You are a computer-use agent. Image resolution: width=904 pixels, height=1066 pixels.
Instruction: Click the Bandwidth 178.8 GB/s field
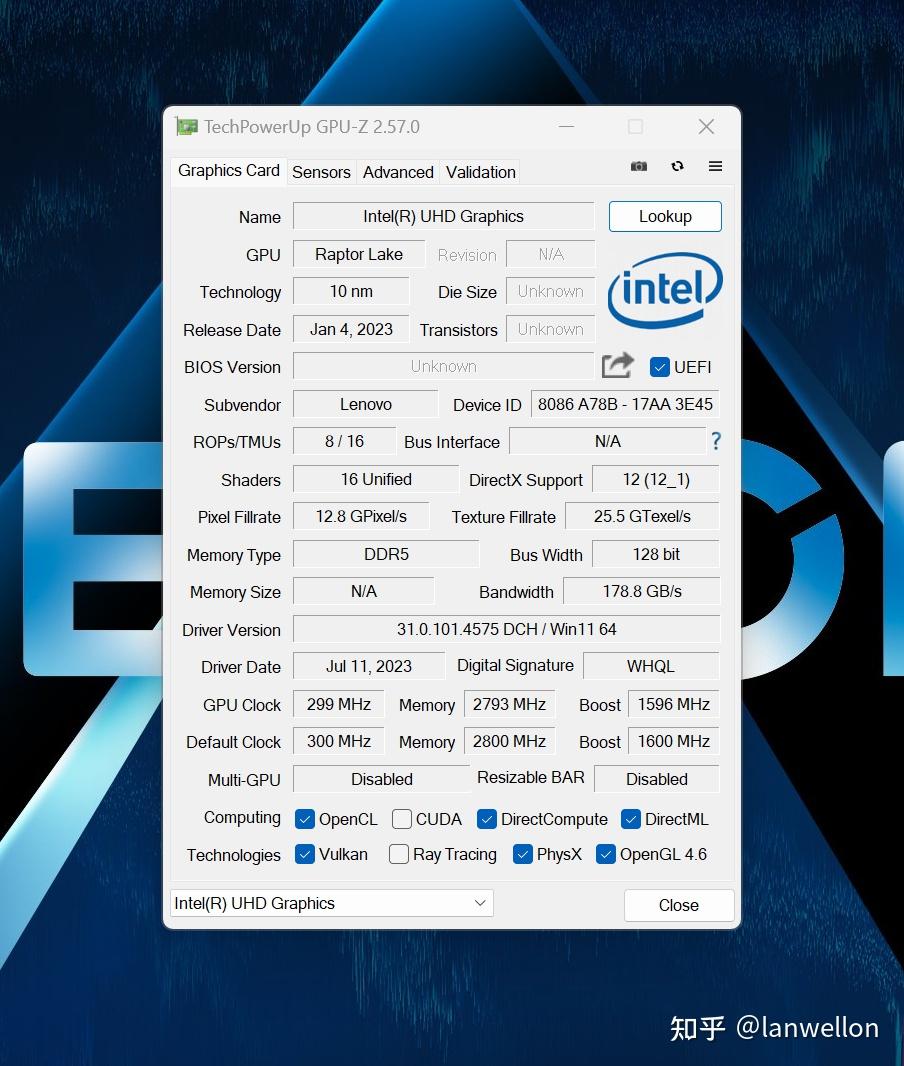click(642, 591)
